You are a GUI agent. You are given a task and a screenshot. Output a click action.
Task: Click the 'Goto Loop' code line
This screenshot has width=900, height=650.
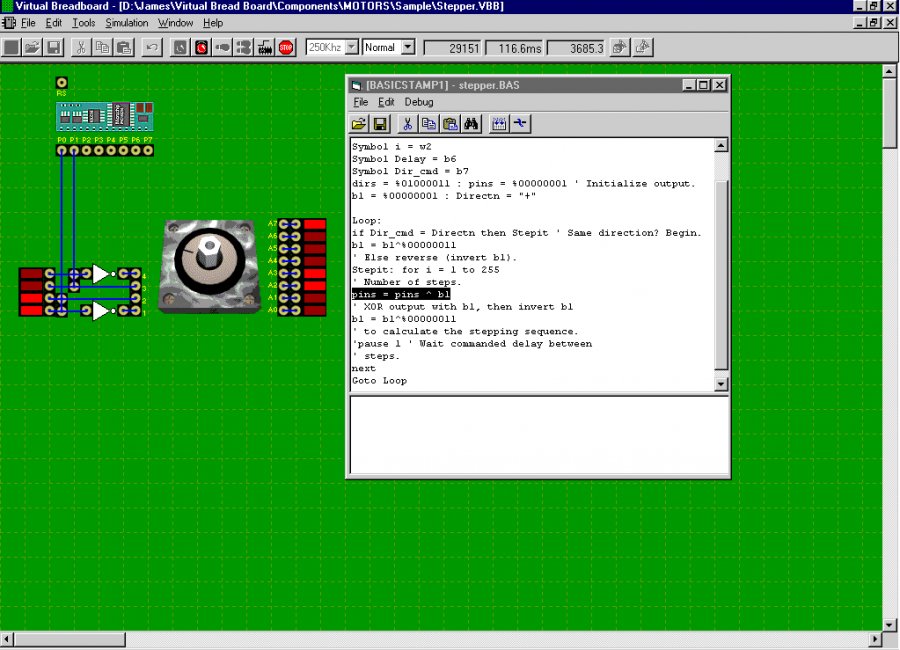coord(379,381)
